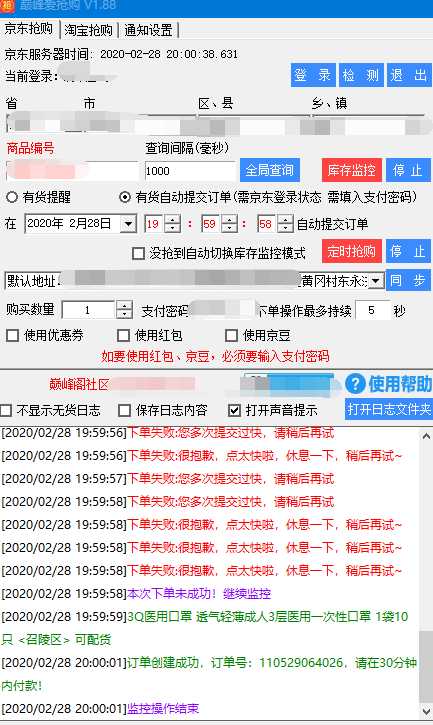
Task: Open the 区、县 district dropdown
Action: pyautogui.click(x=254, y=123)
